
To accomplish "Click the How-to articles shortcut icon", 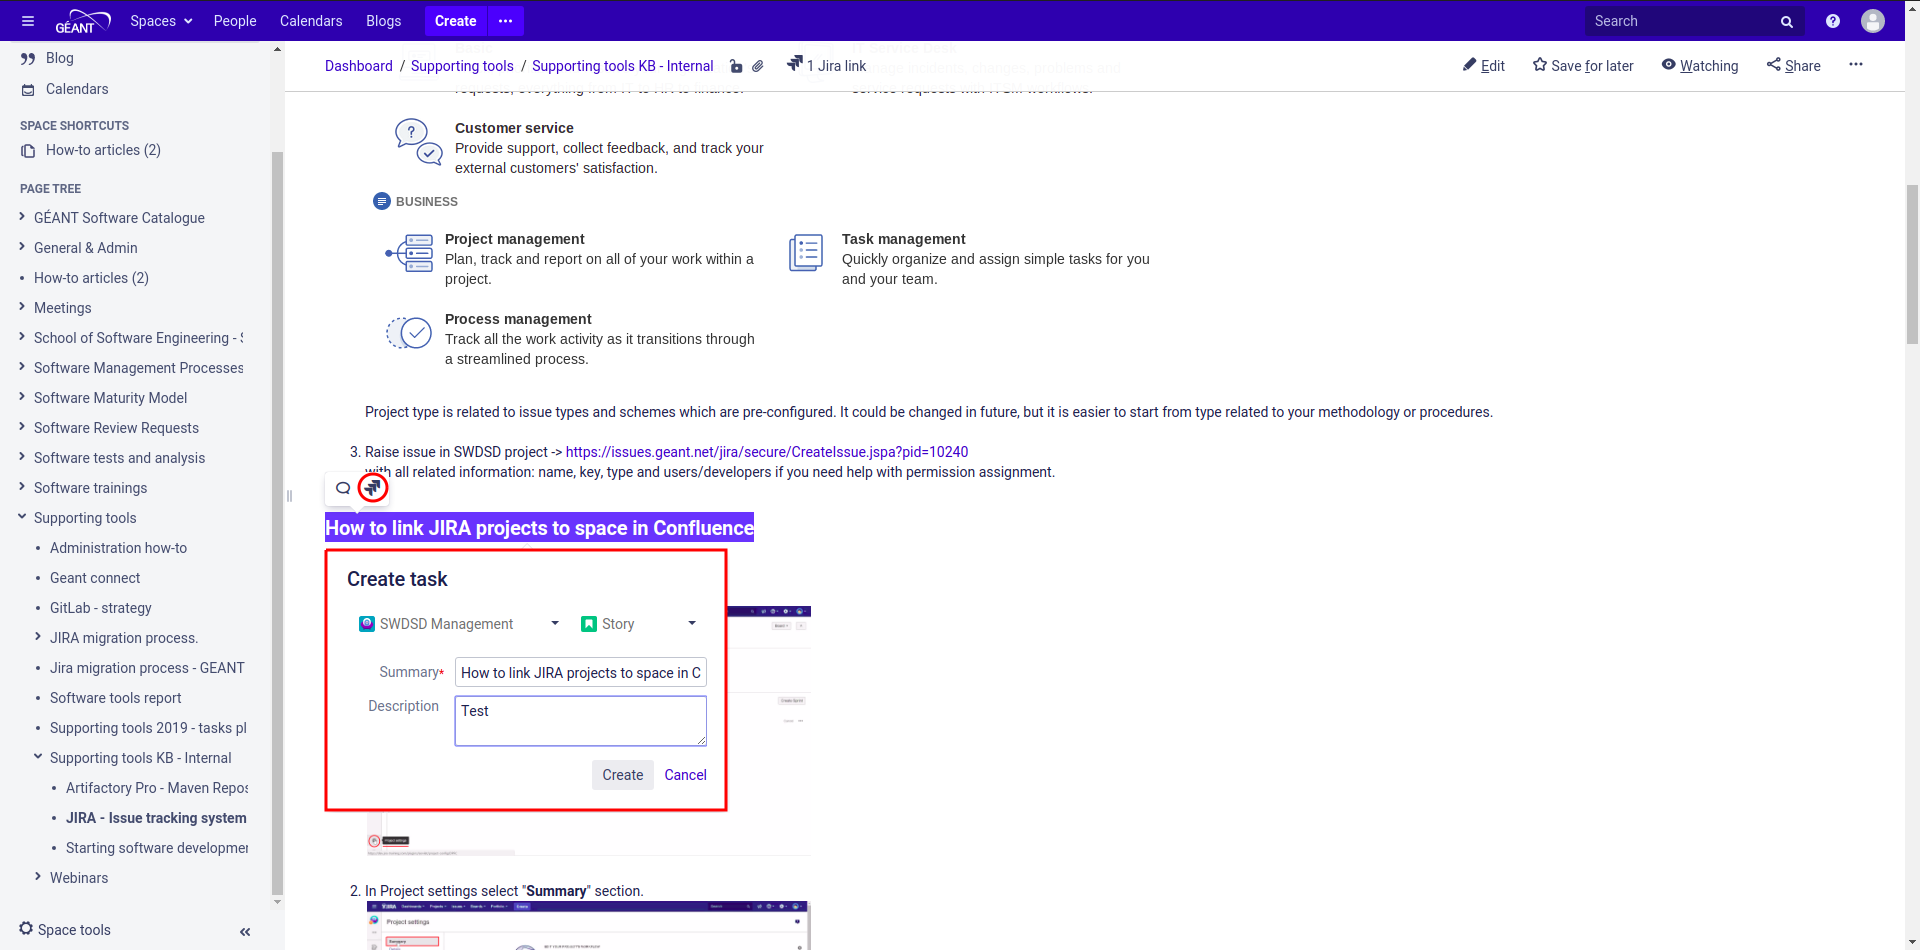I will (28, 150).
